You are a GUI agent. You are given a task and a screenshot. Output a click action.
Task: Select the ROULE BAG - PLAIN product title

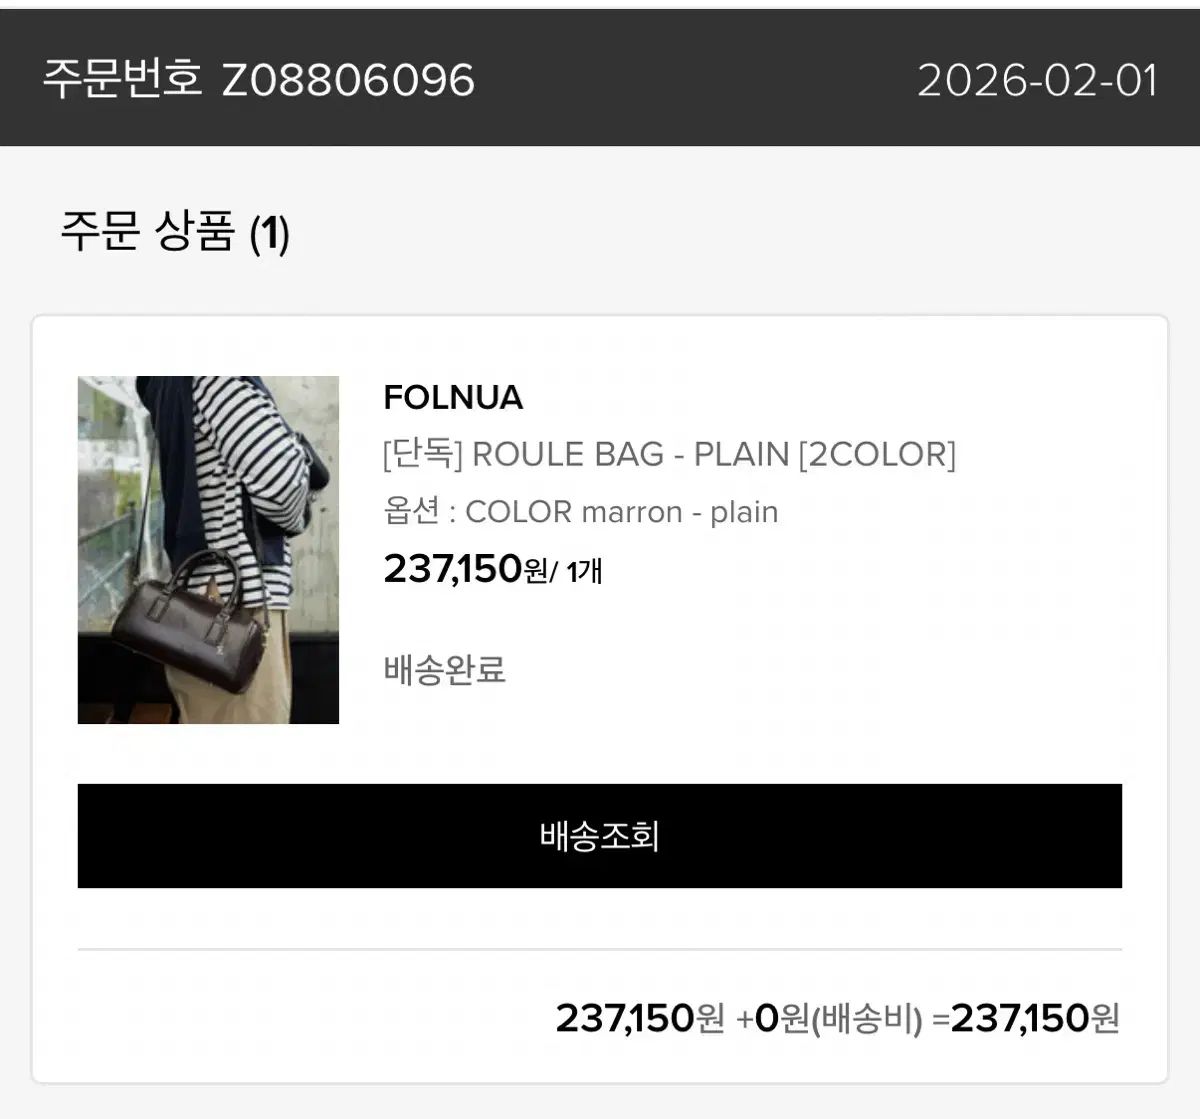[x=669, y=454]
